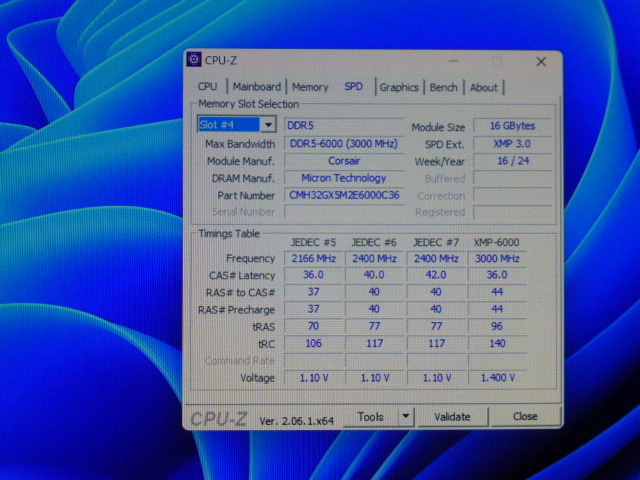
Task: Switch to the Graphics tab
Action: (x=399, y=87)
